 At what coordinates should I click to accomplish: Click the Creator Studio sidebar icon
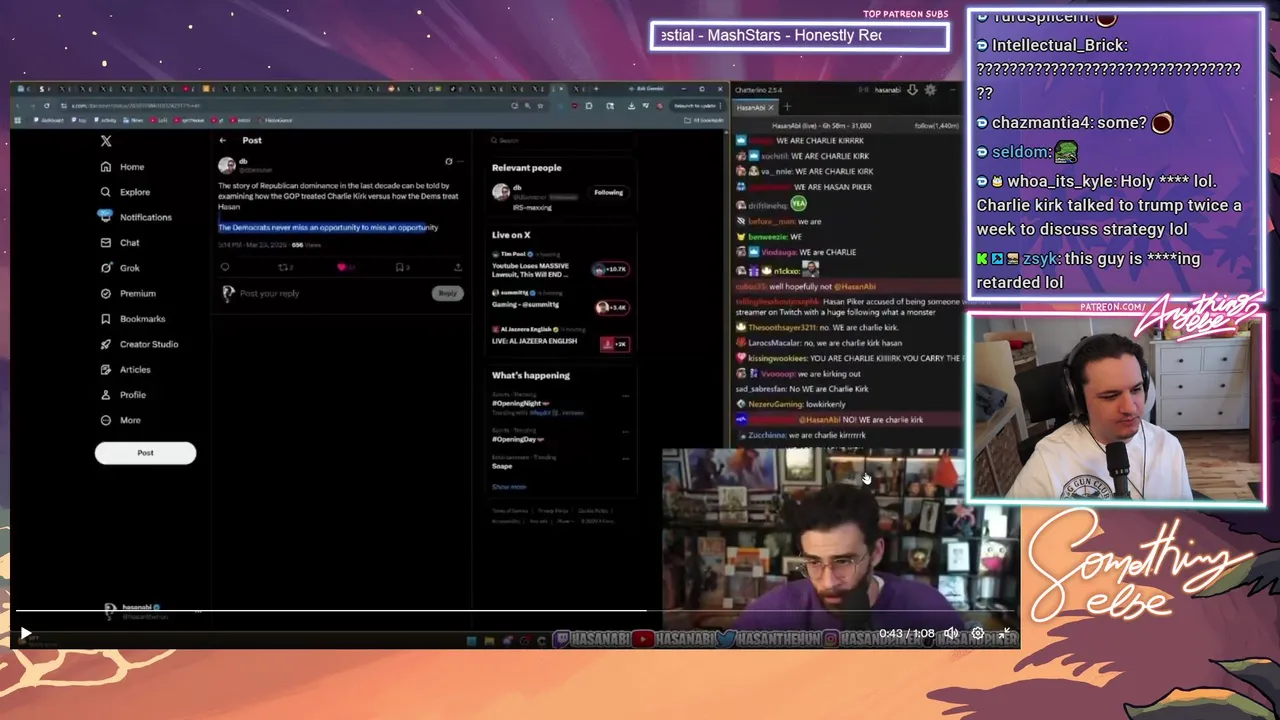[106, 344]
